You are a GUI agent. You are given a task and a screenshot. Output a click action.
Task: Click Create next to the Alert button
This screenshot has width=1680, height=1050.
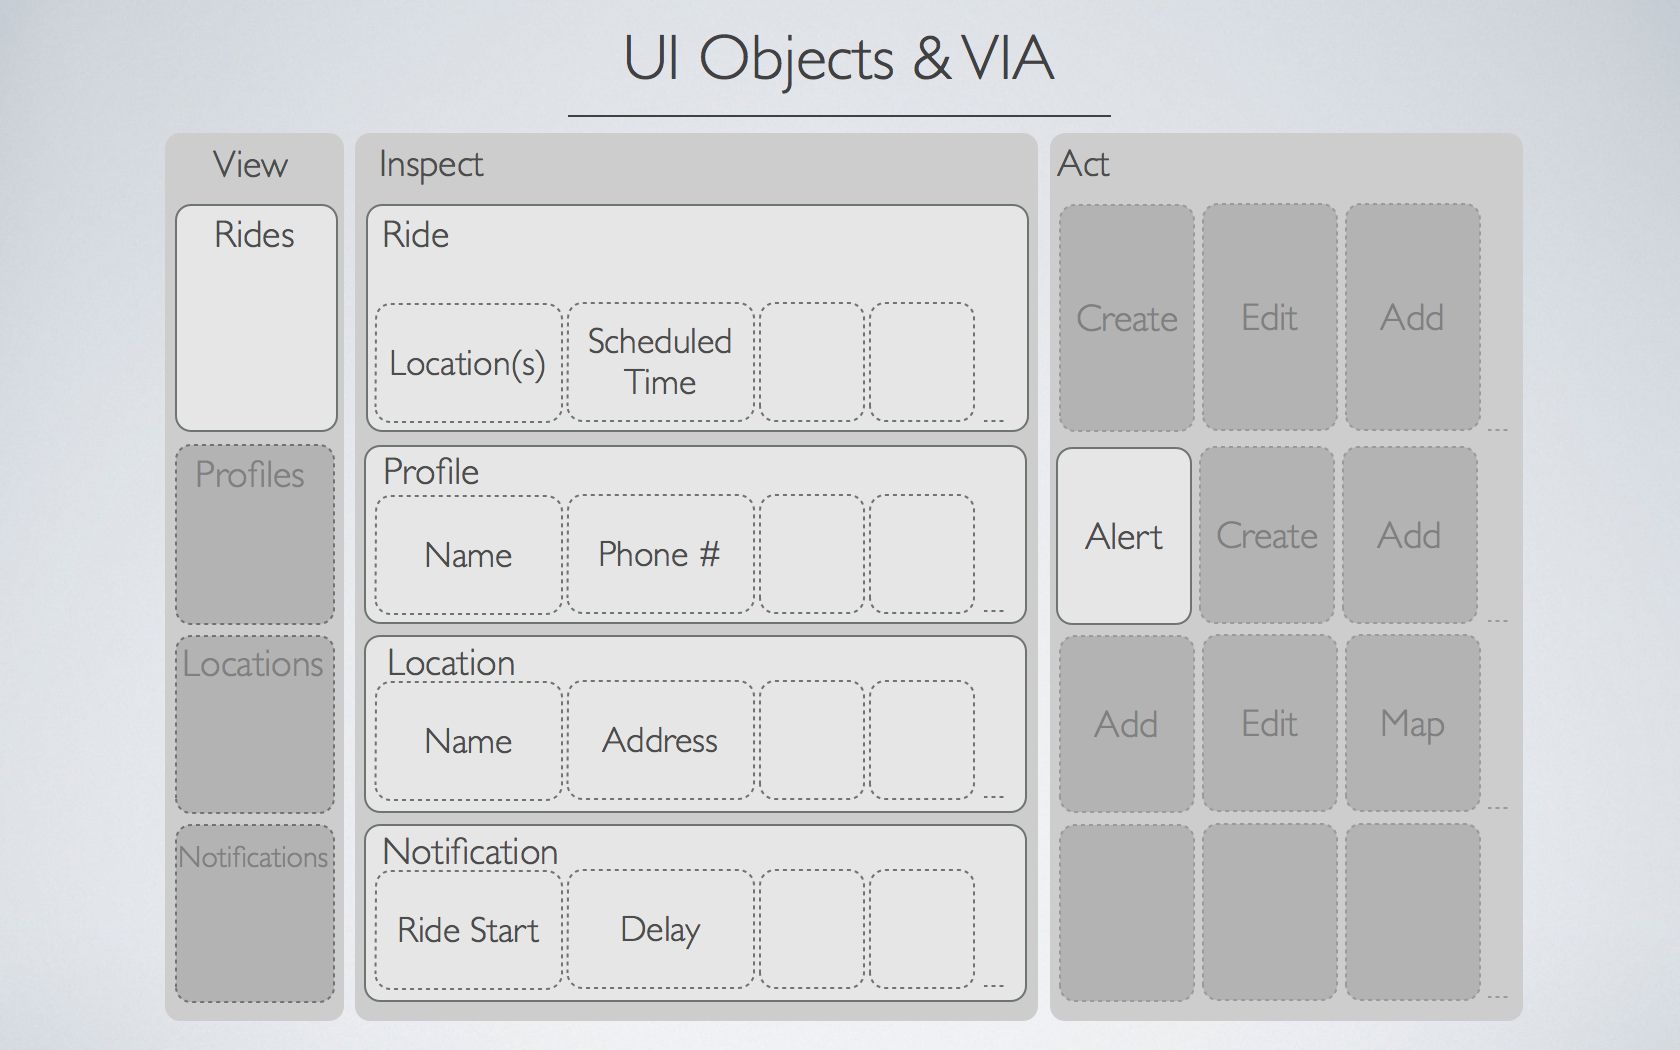(x=1267, y=535)
